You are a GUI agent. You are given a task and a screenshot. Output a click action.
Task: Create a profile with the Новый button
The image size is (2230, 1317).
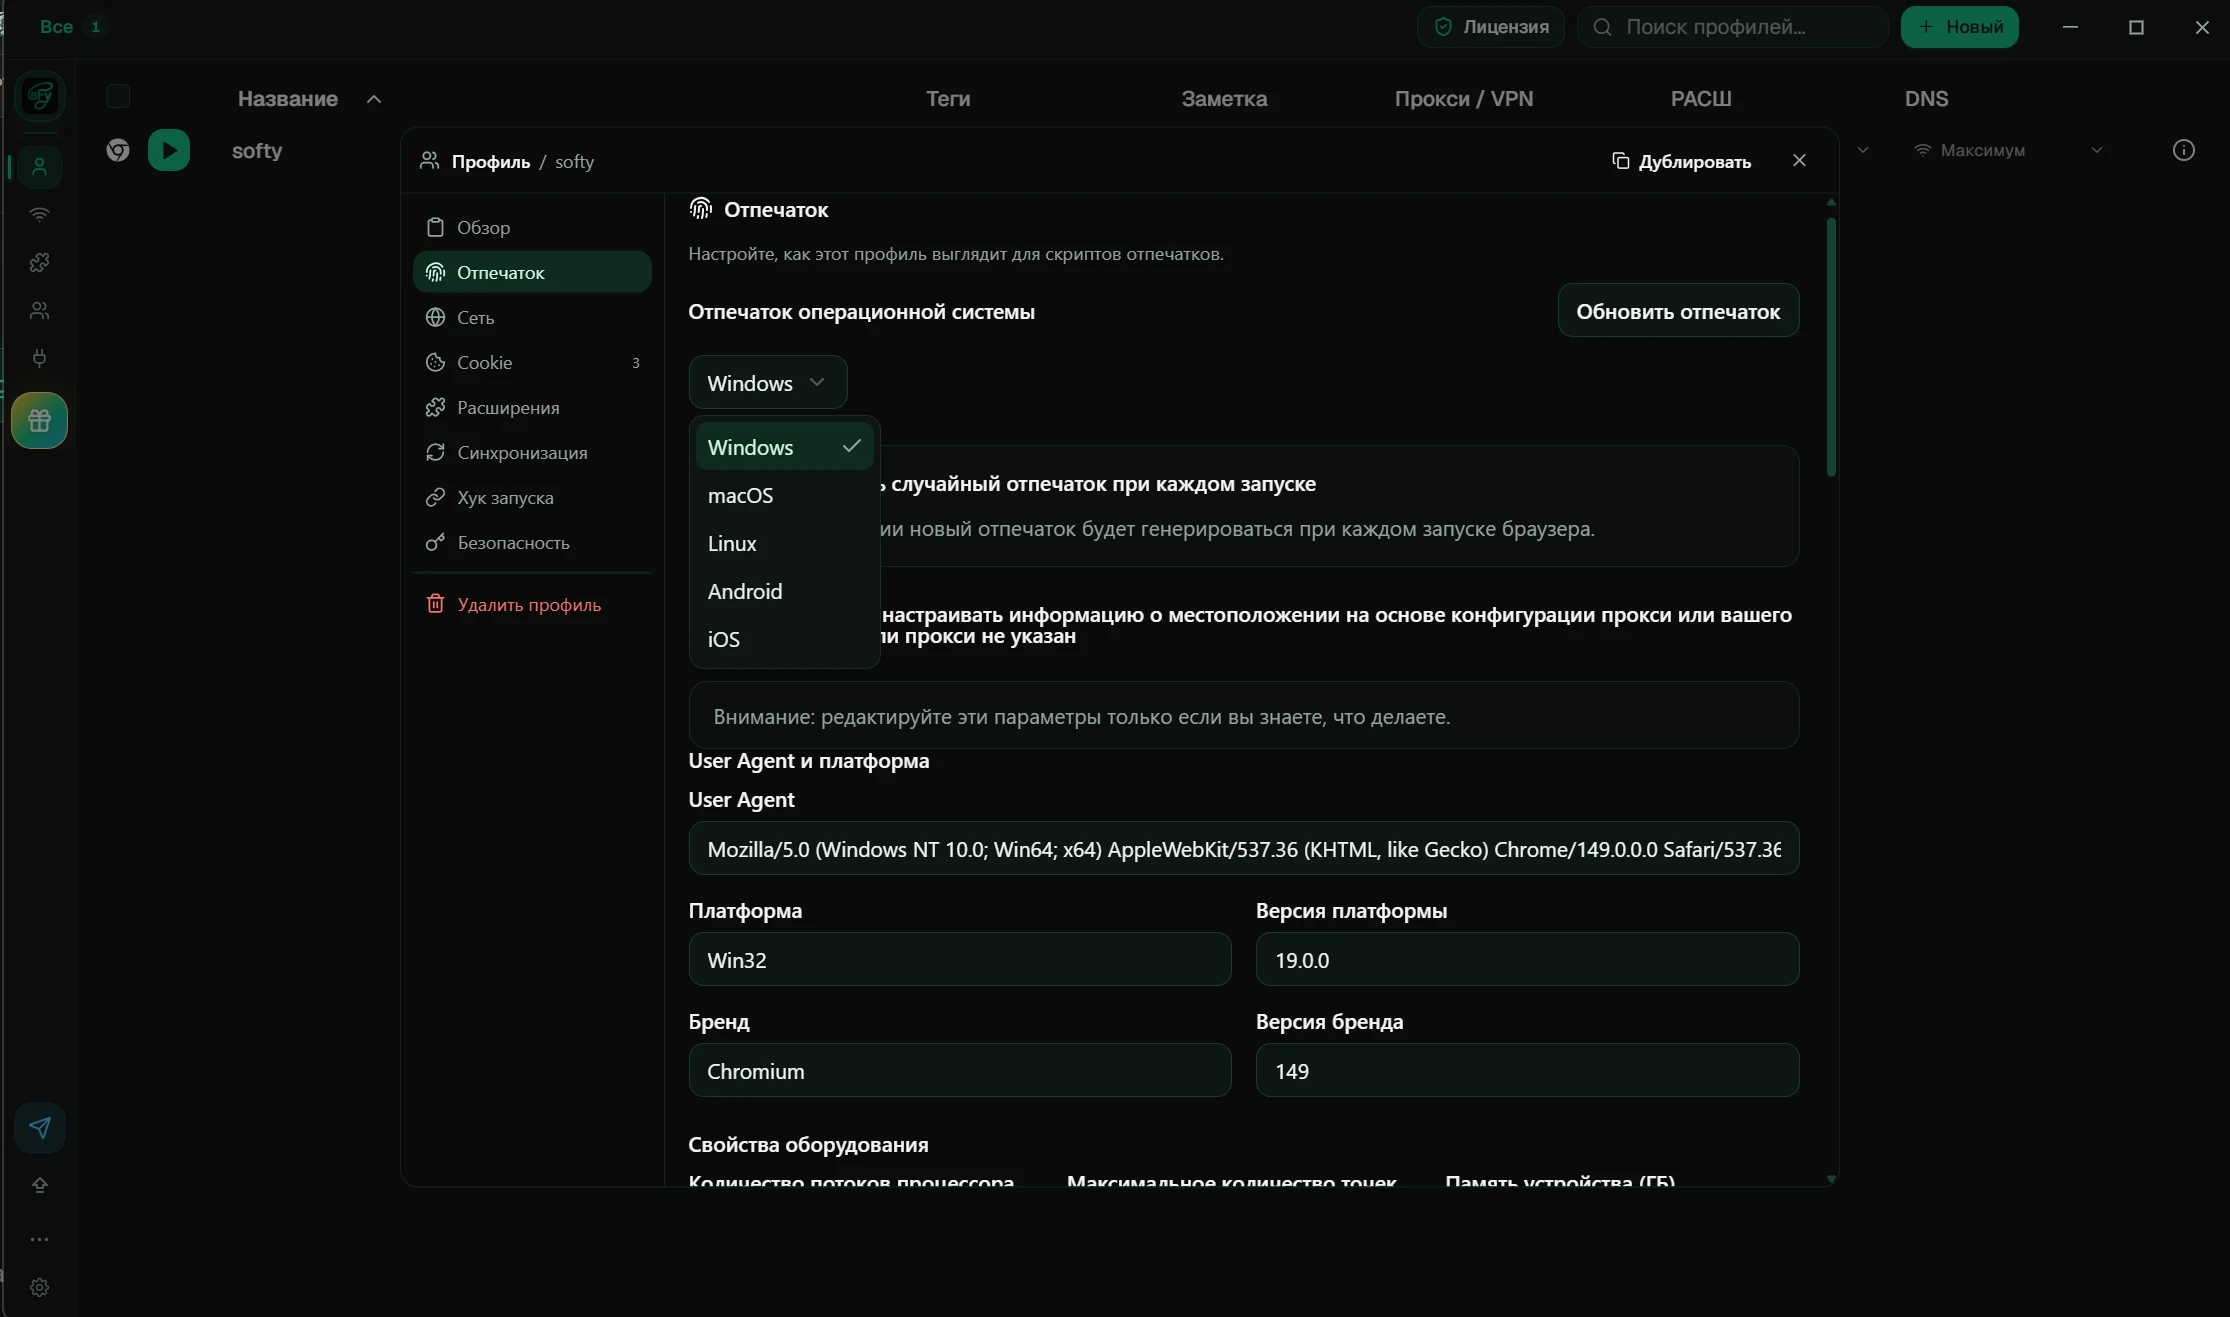tap(1960, 27)
